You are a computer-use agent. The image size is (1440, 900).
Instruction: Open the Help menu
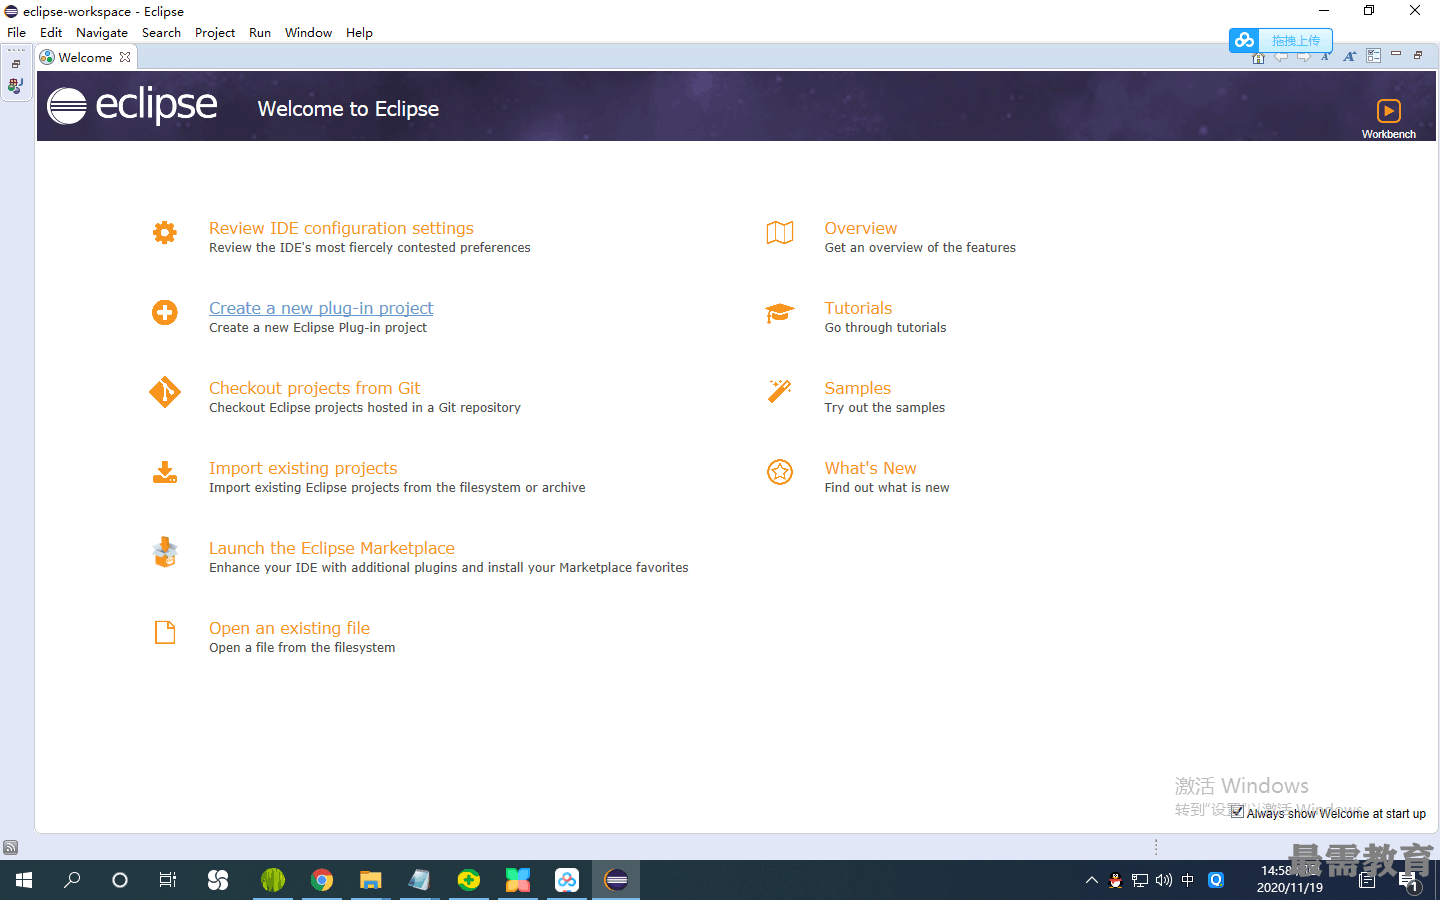click(x=359, y=33)
